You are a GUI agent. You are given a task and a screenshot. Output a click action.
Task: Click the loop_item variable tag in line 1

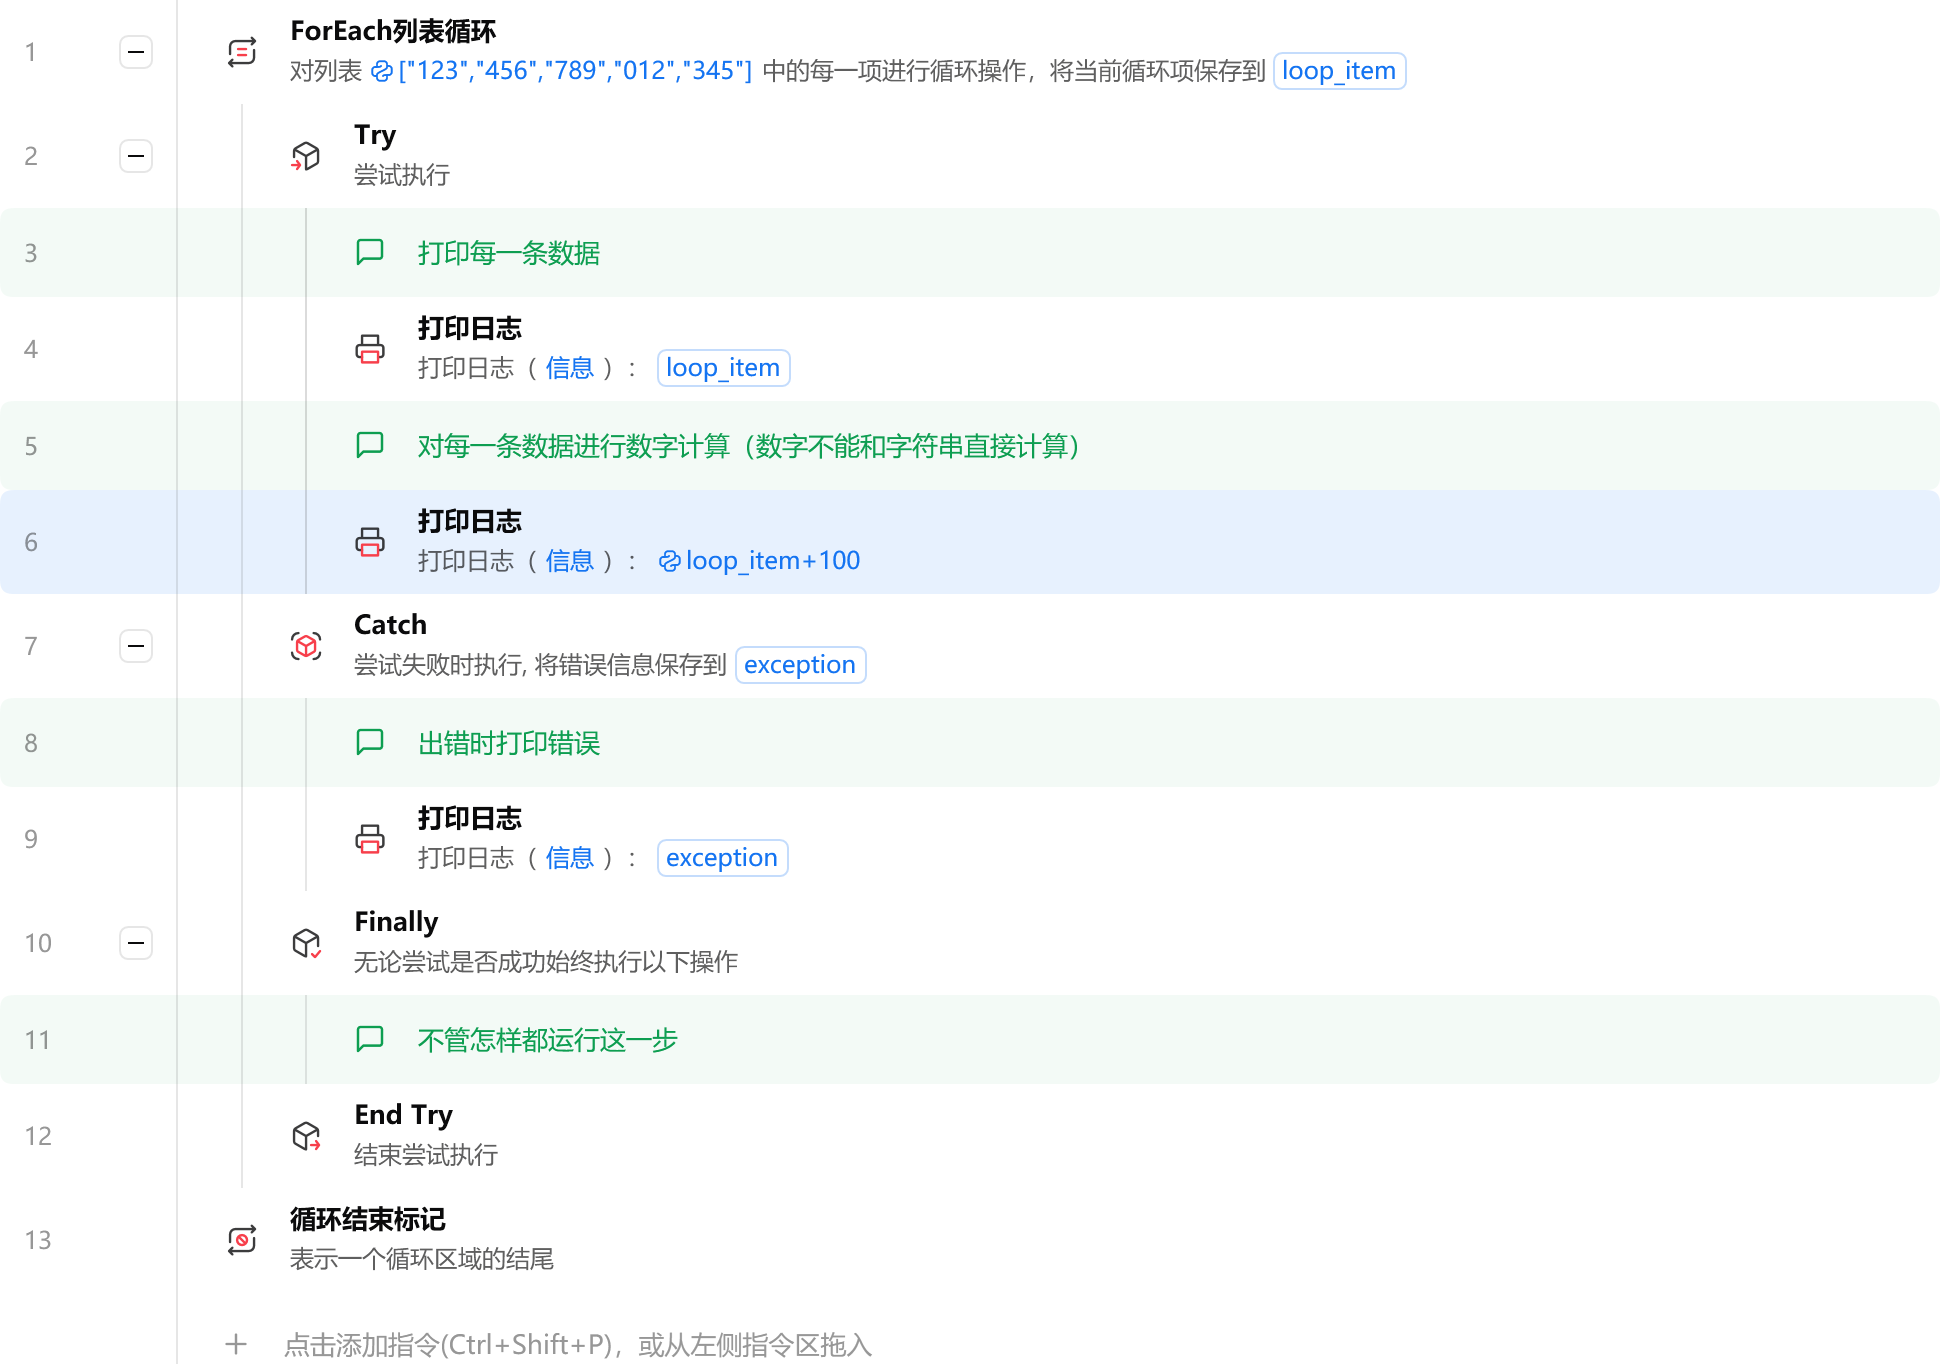1339,71
